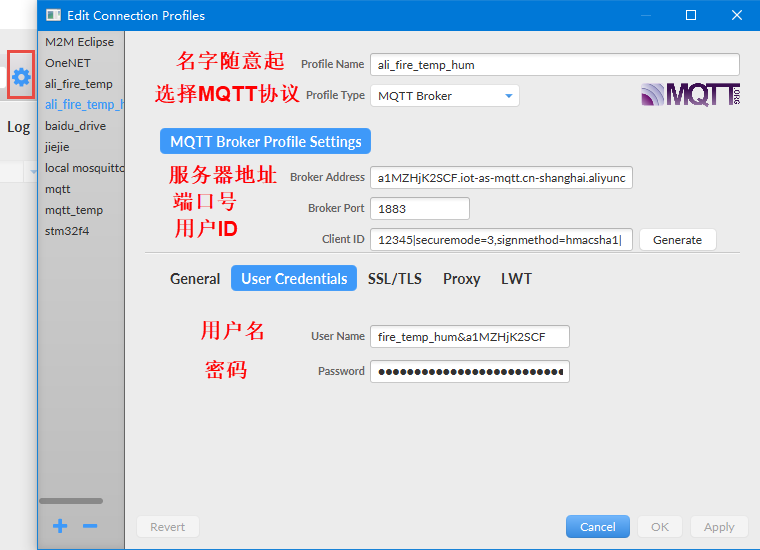
Task: Click into the User Name field
Action: 470,337
